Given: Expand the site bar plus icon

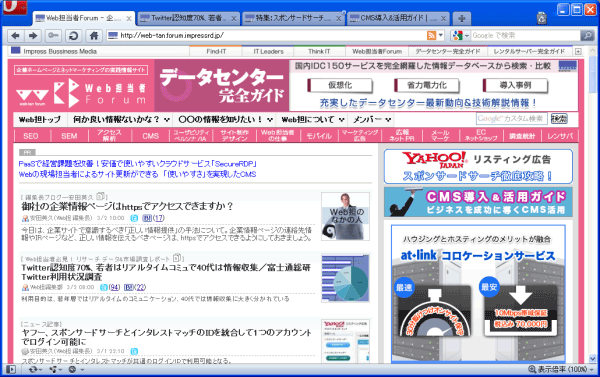Looking at the screenshot, I should 578,51.
